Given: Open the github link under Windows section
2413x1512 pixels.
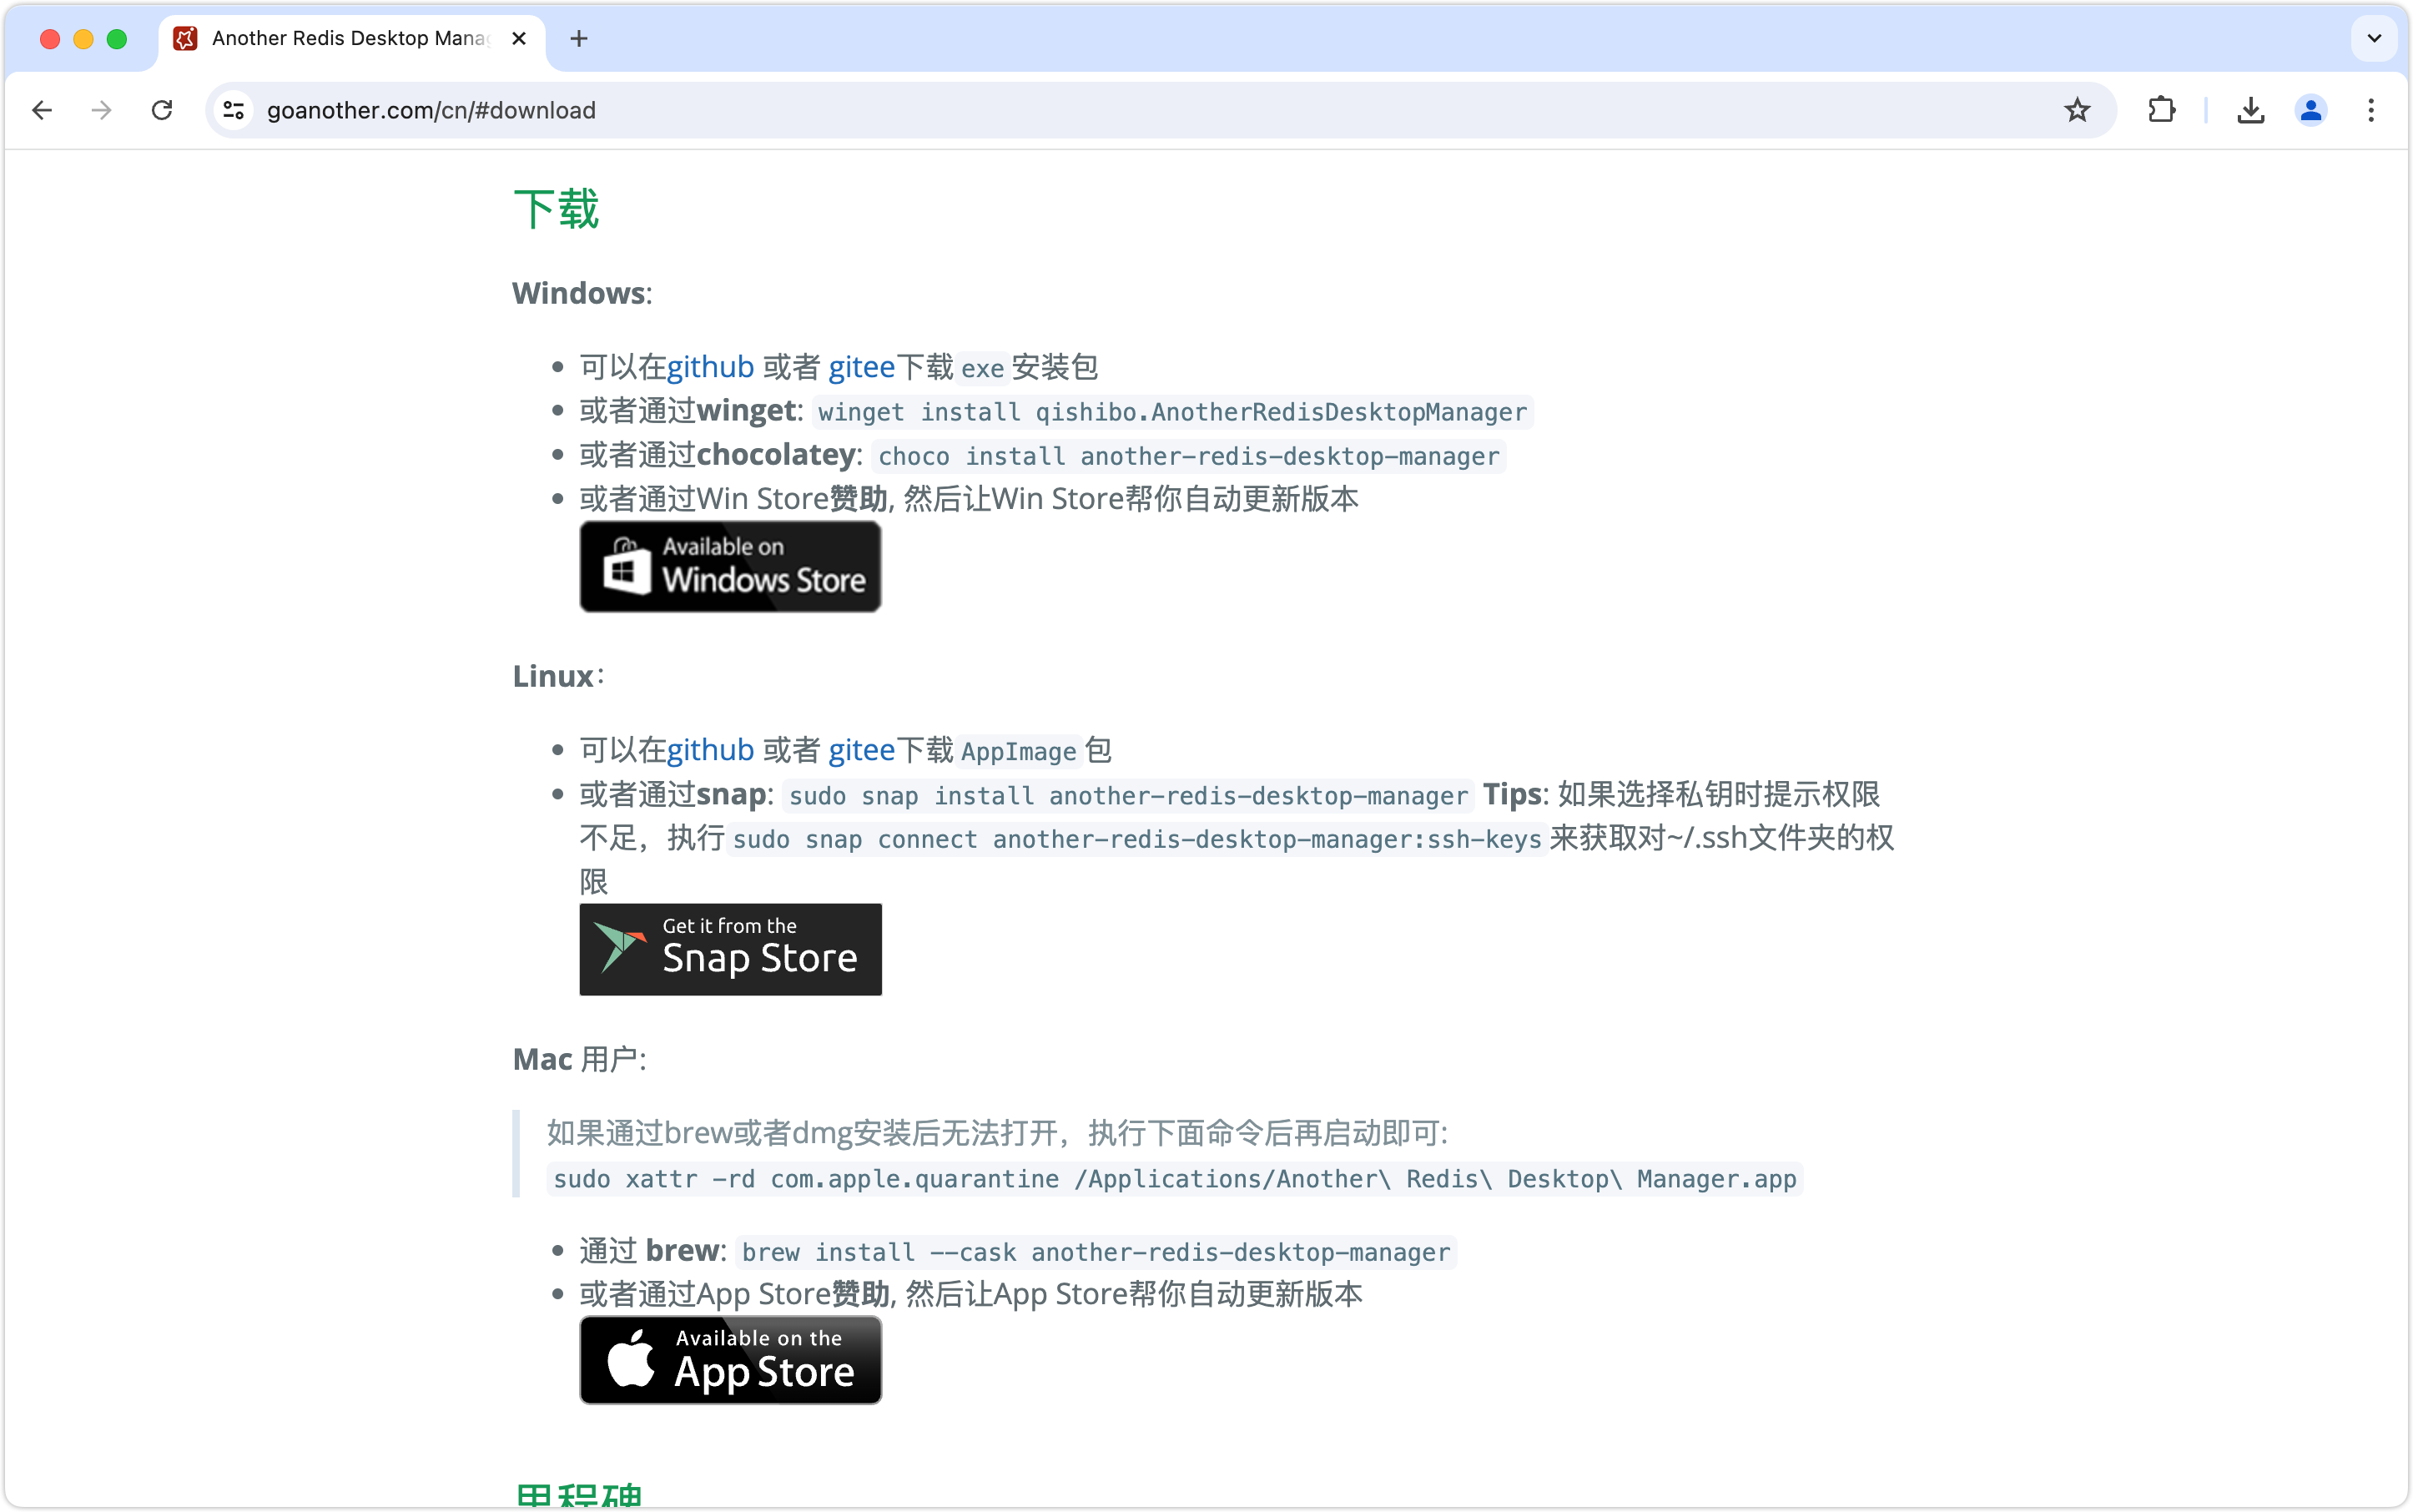Looking at the screenshot, I should 711,367.
